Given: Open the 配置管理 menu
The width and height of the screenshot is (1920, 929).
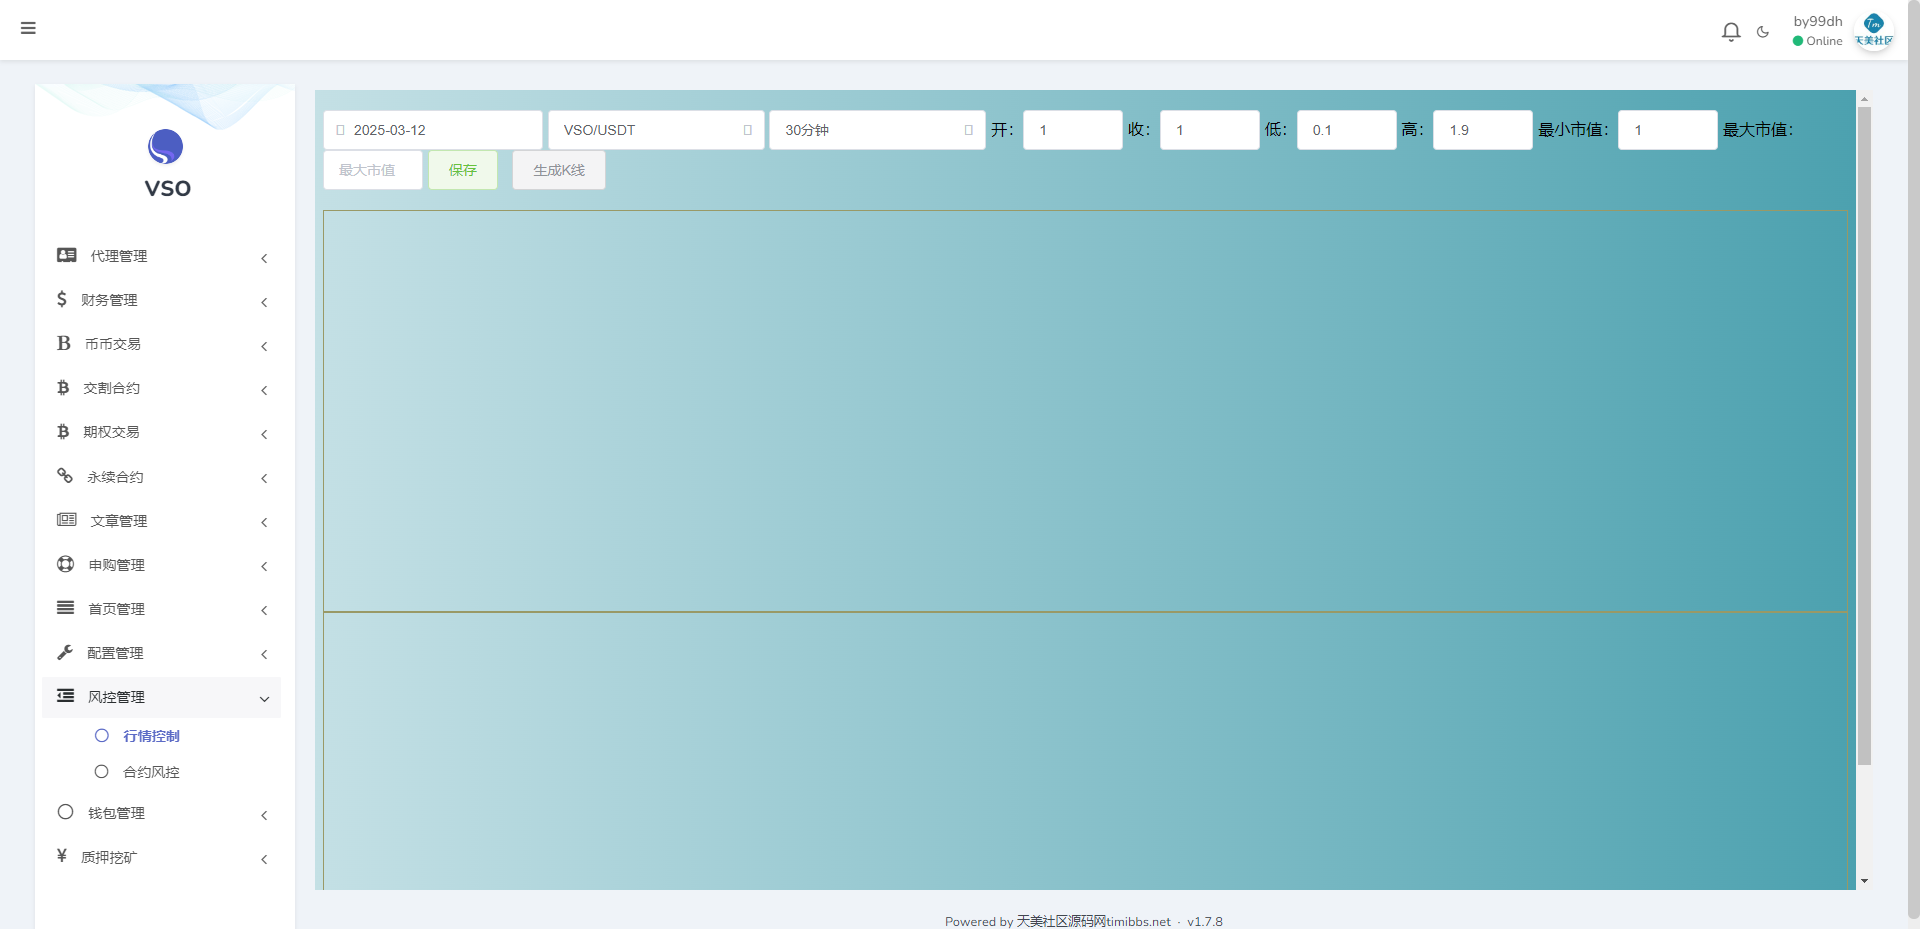Looking at the screenshot, I should 162,653.
